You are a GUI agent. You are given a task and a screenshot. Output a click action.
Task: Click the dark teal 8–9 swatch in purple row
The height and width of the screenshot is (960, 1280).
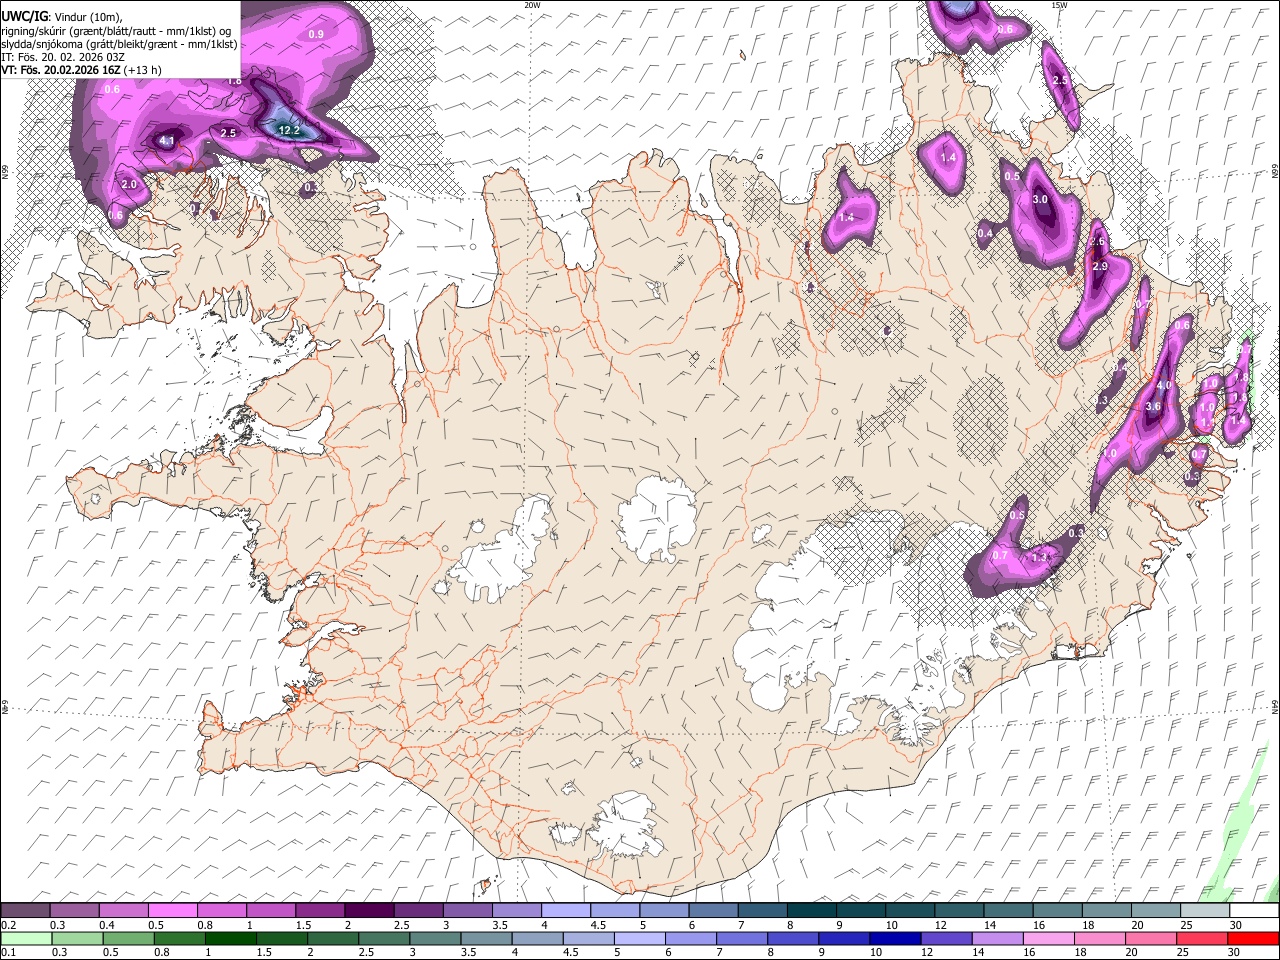[812, 911]
